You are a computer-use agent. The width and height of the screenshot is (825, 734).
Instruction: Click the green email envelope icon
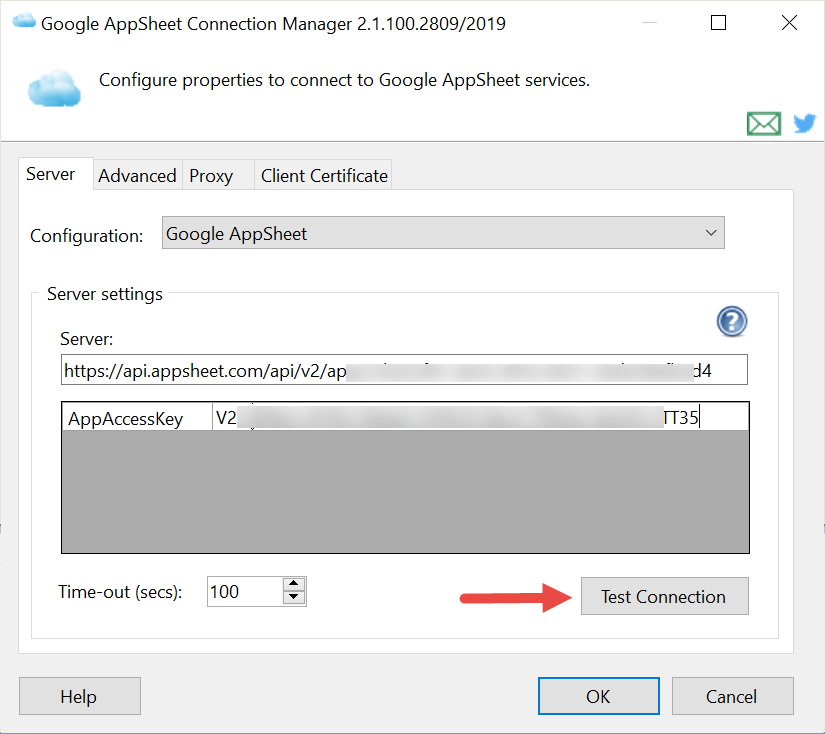tap(763, 124)
